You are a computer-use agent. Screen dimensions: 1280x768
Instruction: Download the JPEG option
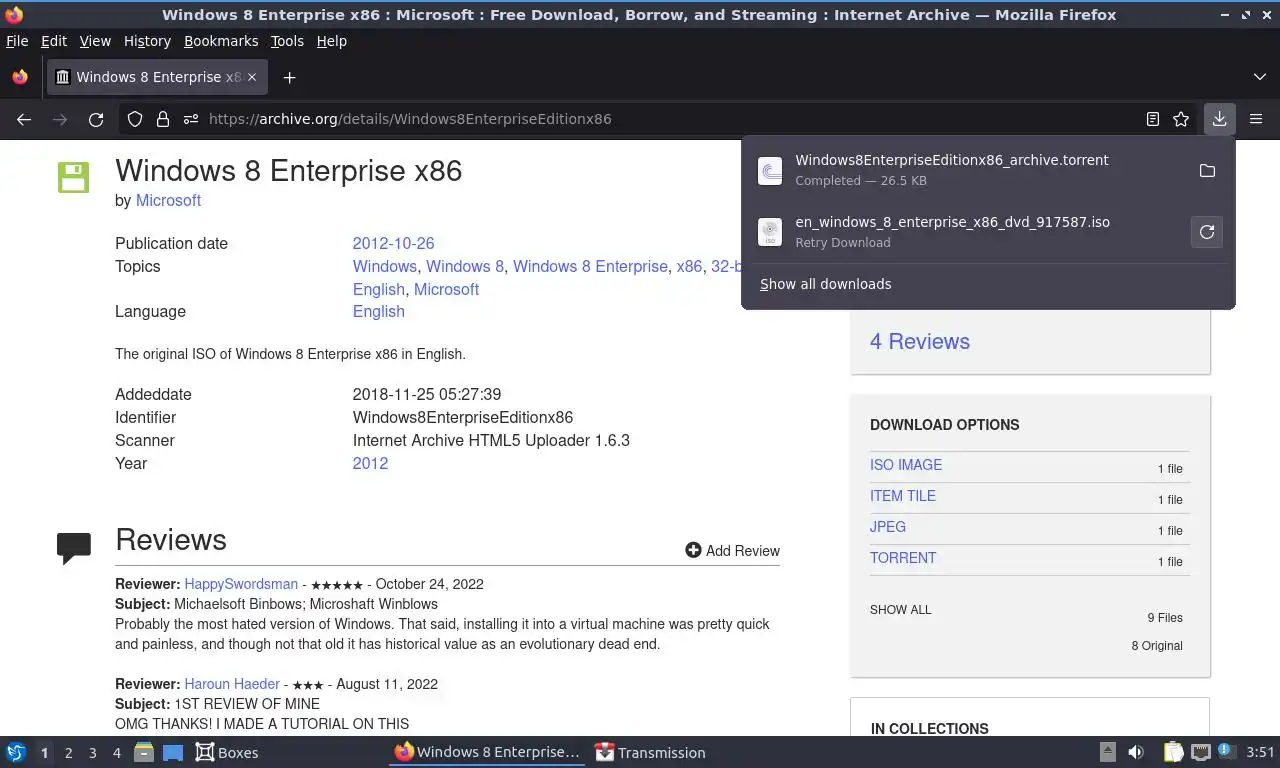[888, 527]
